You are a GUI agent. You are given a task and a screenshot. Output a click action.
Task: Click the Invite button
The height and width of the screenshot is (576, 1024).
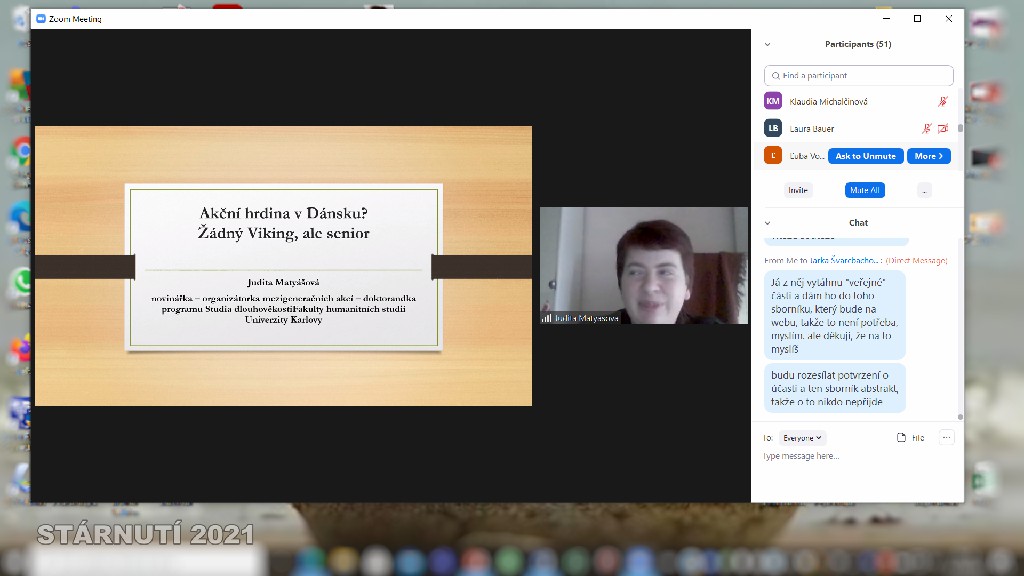tap(798, 190)
